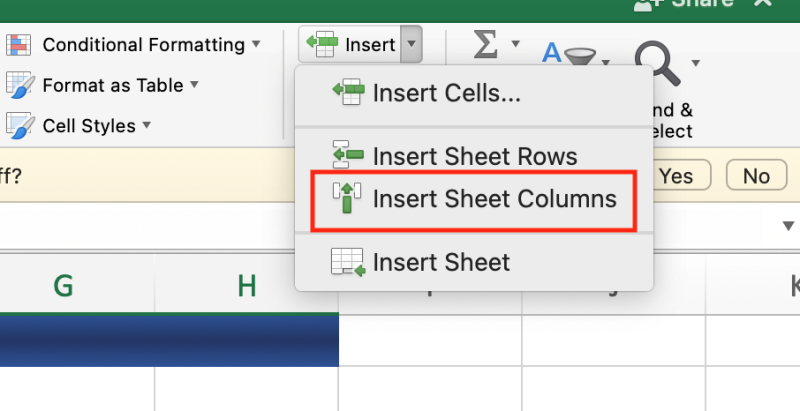
Task: Select column H header
Action: [x=246, y=286]
